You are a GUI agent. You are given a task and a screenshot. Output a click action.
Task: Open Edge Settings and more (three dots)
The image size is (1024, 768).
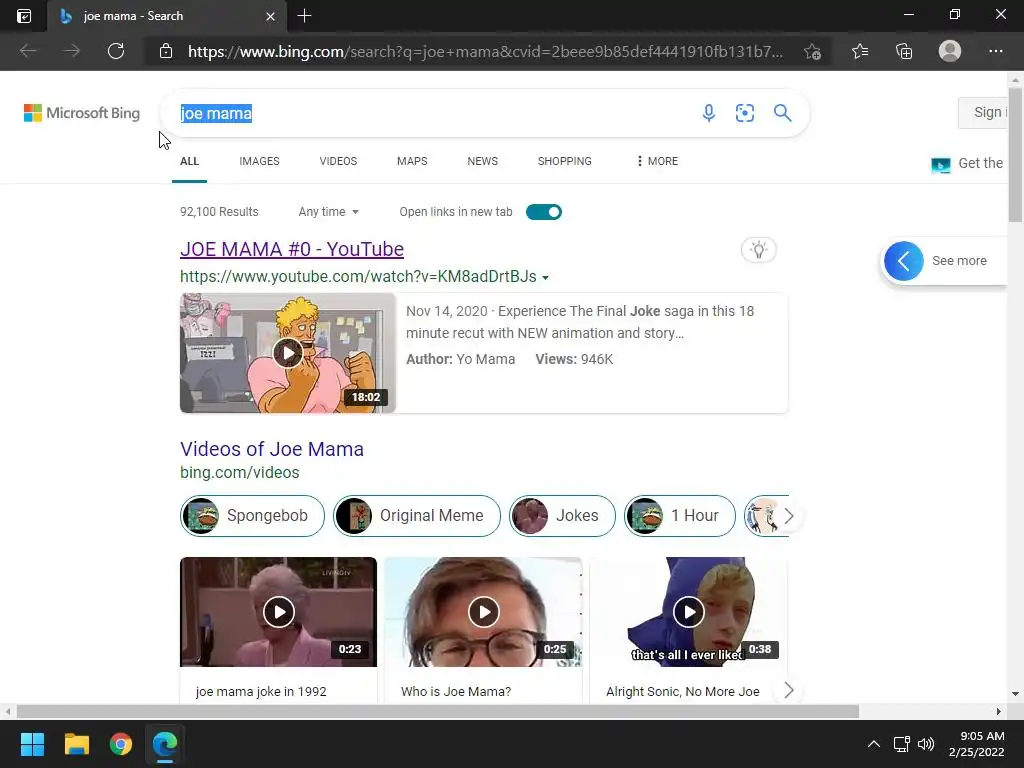(x=995, y=51)
